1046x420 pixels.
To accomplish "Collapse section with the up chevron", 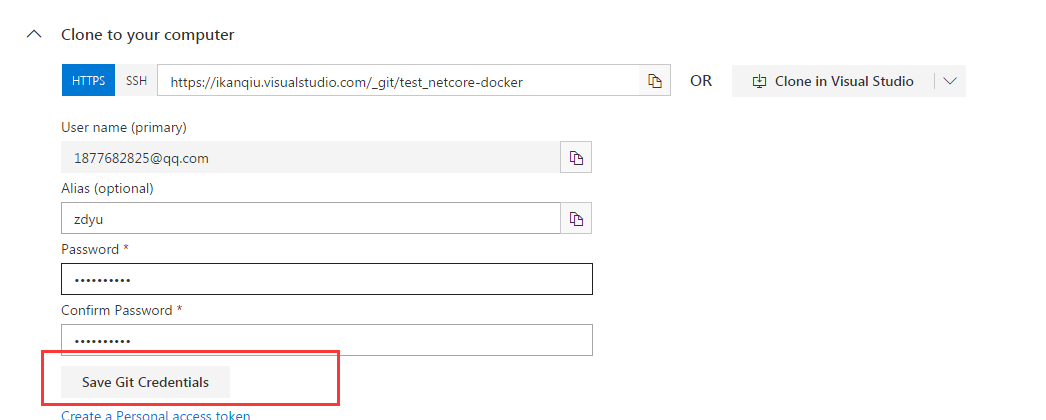I will click(x=35, y=34).
